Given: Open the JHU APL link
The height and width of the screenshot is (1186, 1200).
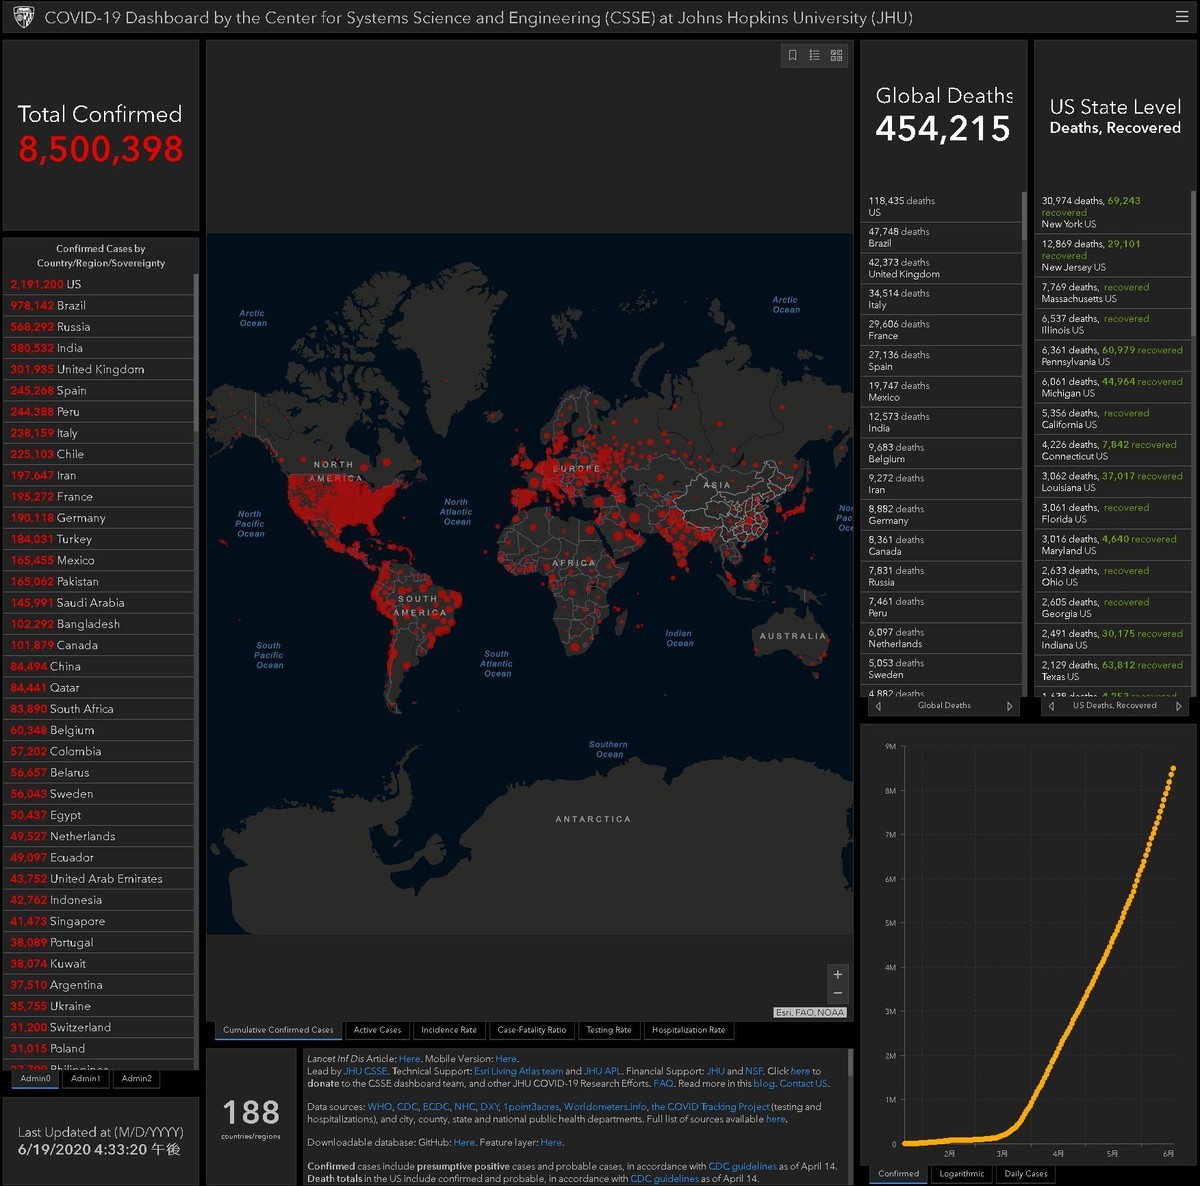Looking at the screenshot, I should 602,1071.
